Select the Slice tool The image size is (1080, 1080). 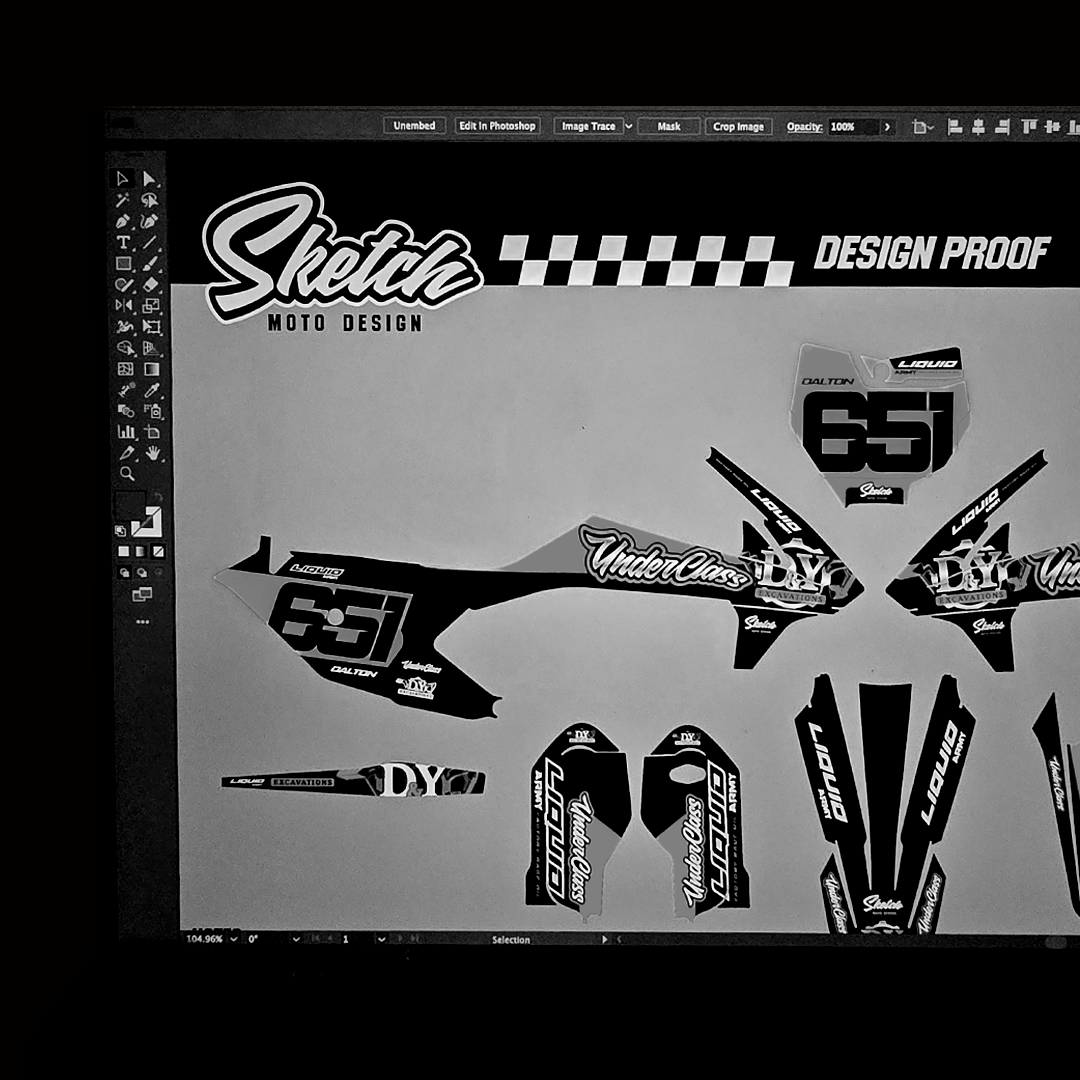(127, 453)
